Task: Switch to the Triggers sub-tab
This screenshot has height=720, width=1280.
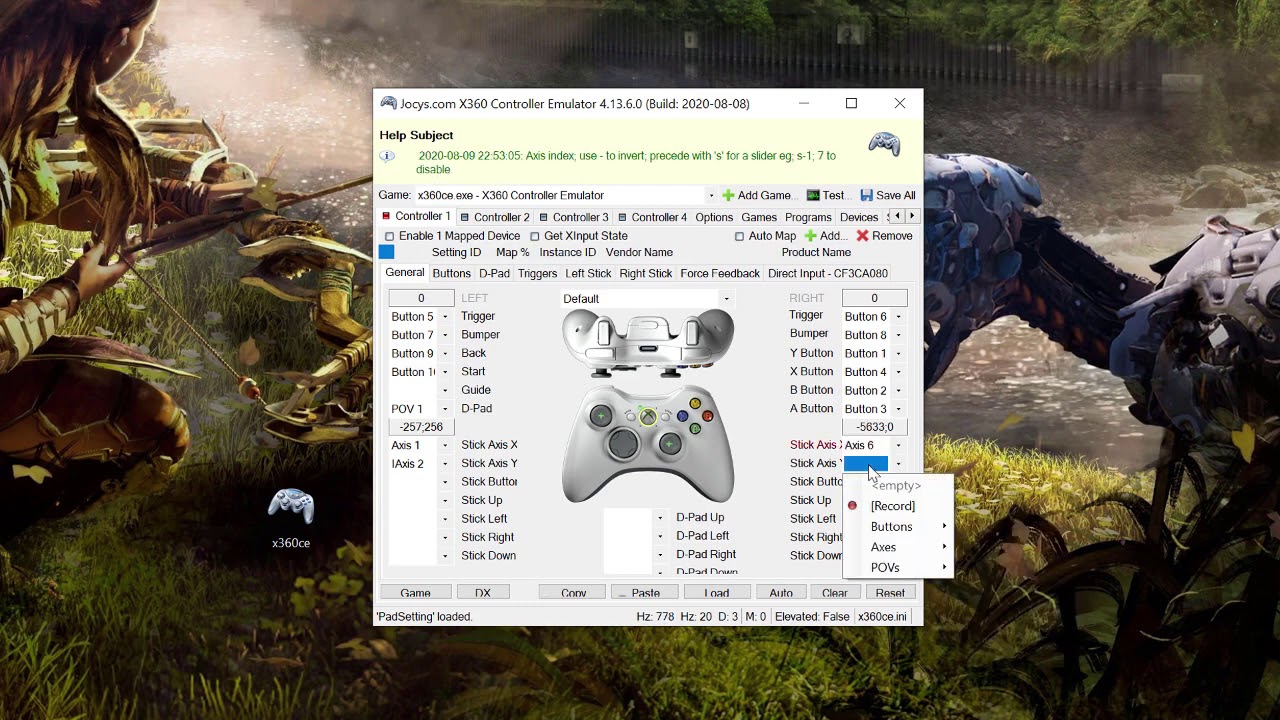Action: pyautogui.click(x=537, y=274)
